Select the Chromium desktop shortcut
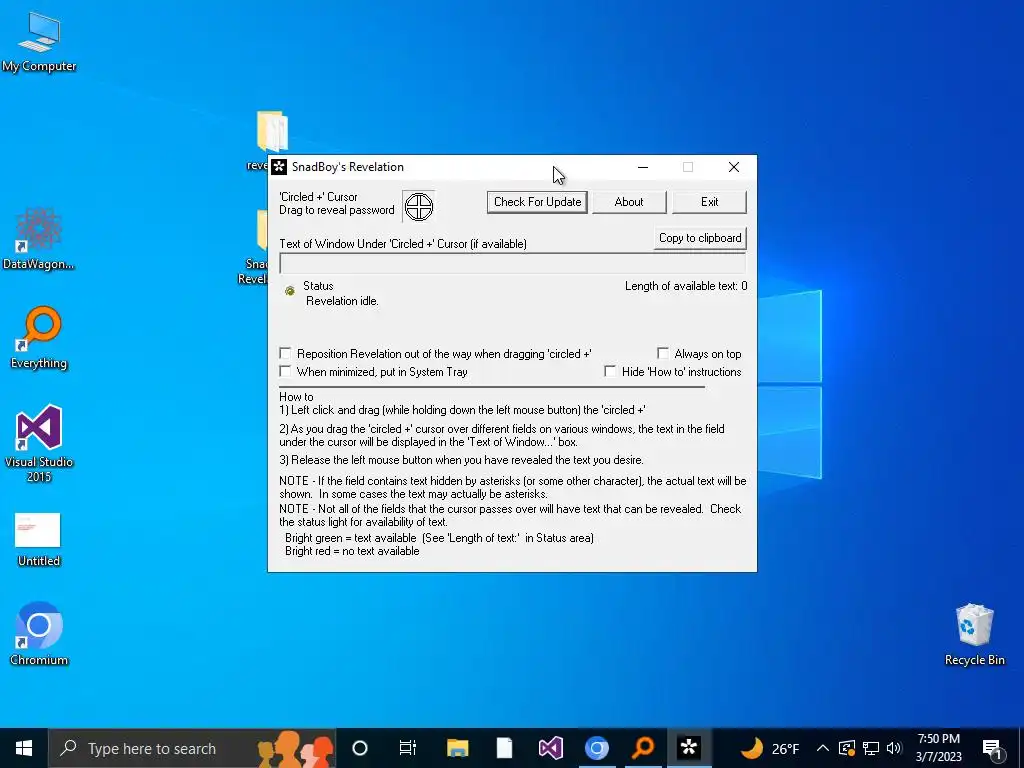The image size is (1024, 768). (x=39, y=633)
